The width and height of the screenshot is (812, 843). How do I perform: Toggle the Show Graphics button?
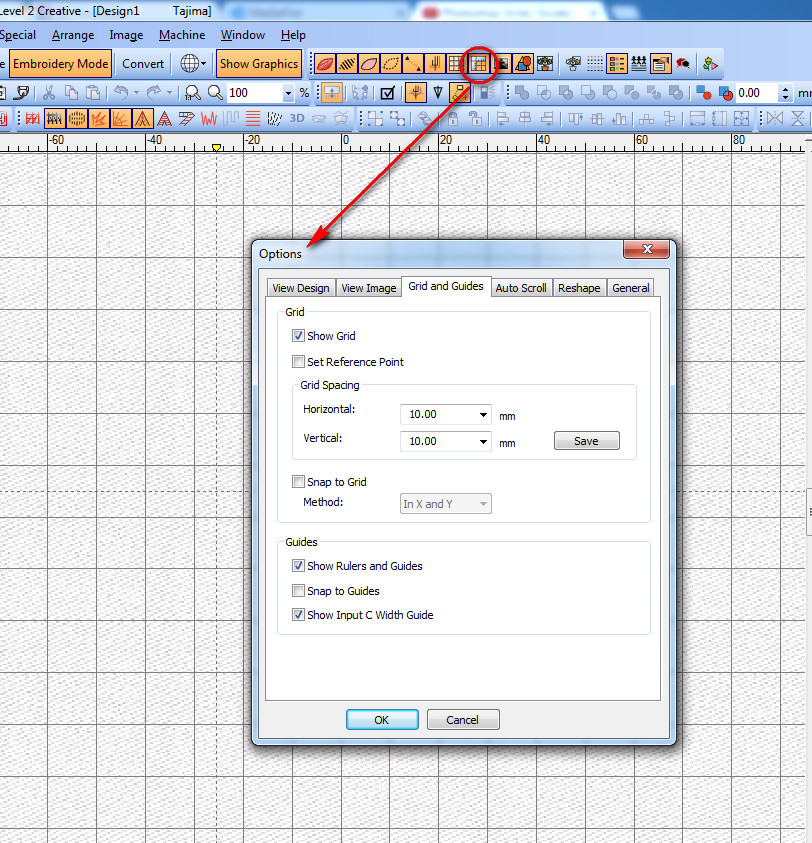259,63
